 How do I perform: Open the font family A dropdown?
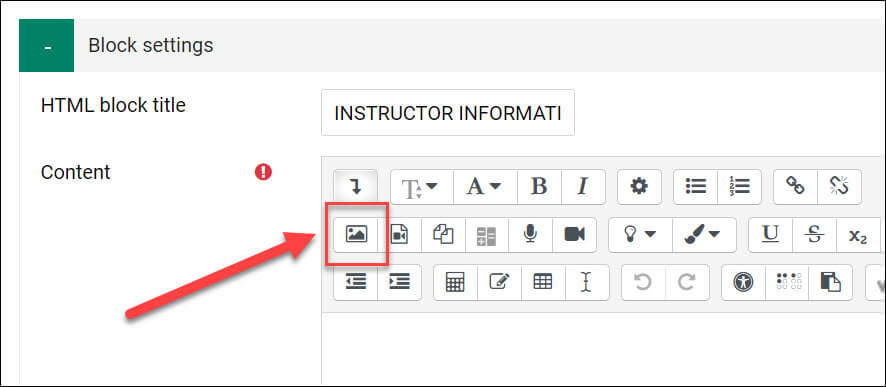coord(486,186)
